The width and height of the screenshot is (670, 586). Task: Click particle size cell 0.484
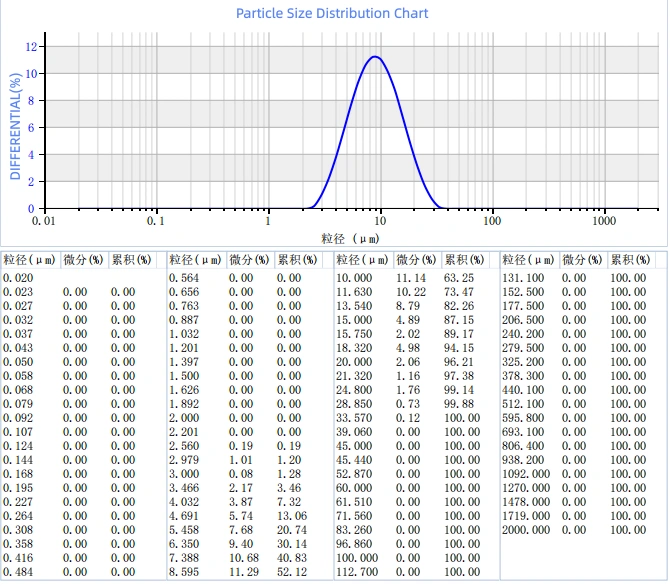point(18,572)
